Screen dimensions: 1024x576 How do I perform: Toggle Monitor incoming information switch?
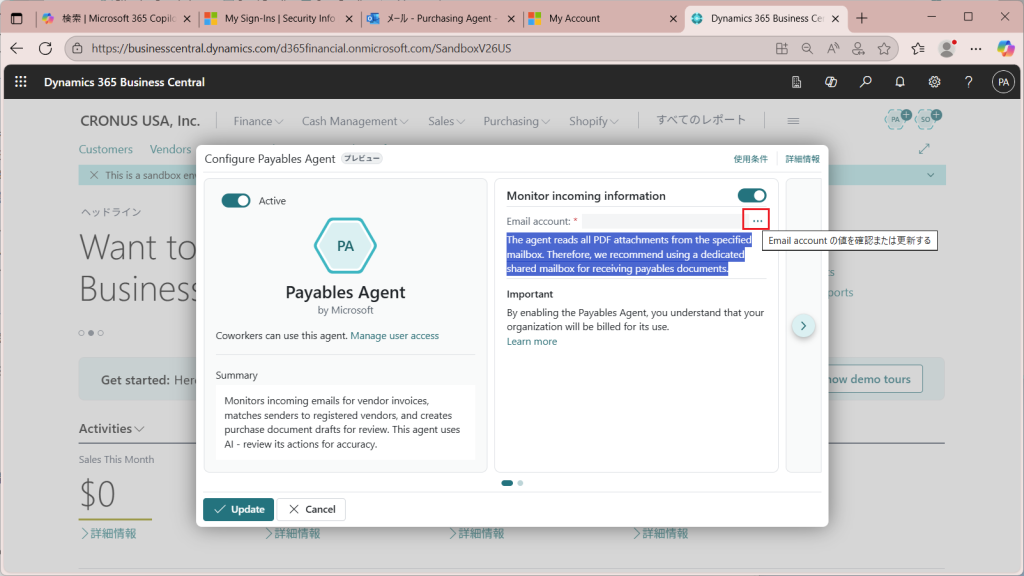click(752, 195)
